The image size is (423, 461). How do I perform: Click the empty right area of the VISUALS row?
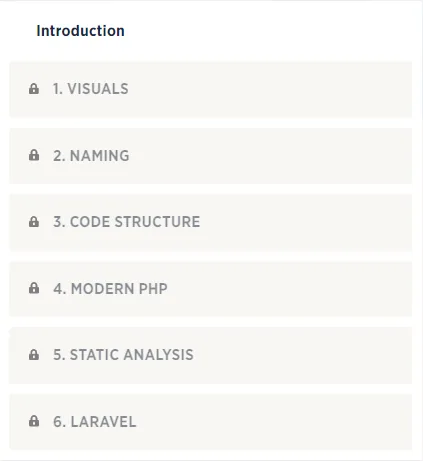click(x=270, y=89)
